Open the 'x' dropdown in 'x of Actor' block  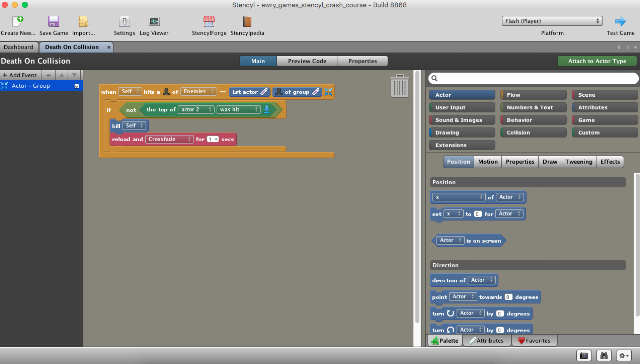[x=458, y=197]
